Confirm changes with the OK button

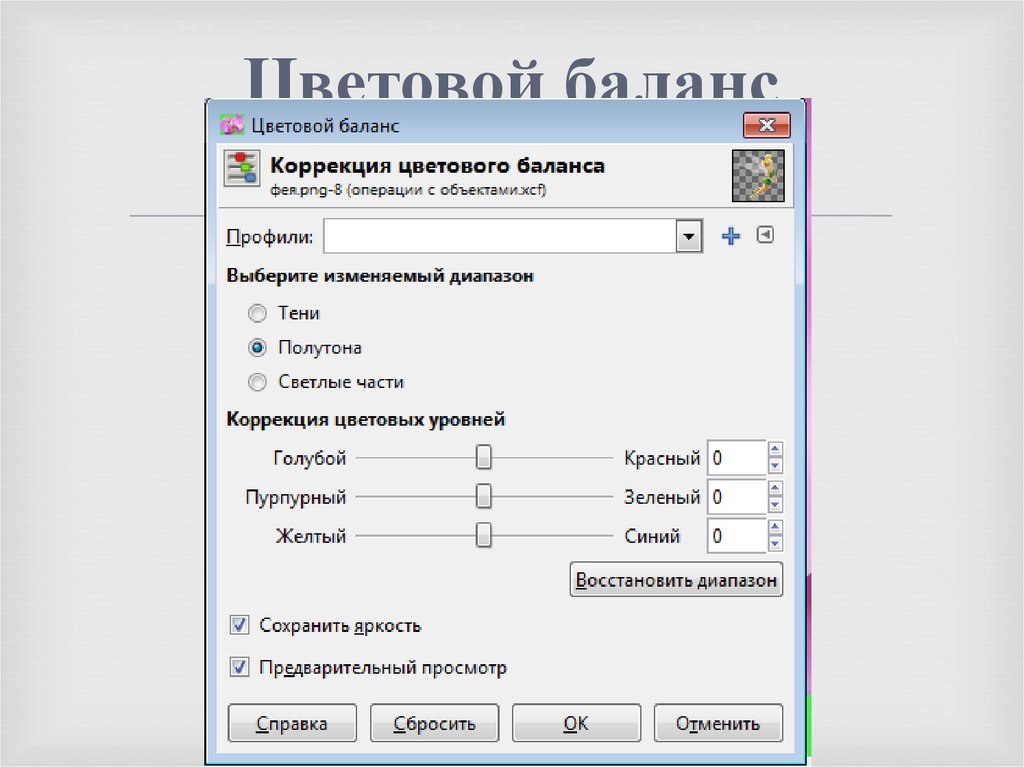click(576, 722)
